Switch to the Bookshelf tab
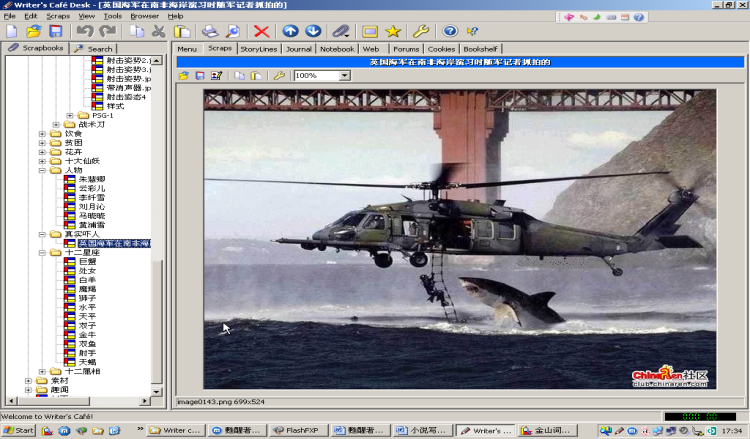Viewport: 750px width, 439px height. click(480, 49)
